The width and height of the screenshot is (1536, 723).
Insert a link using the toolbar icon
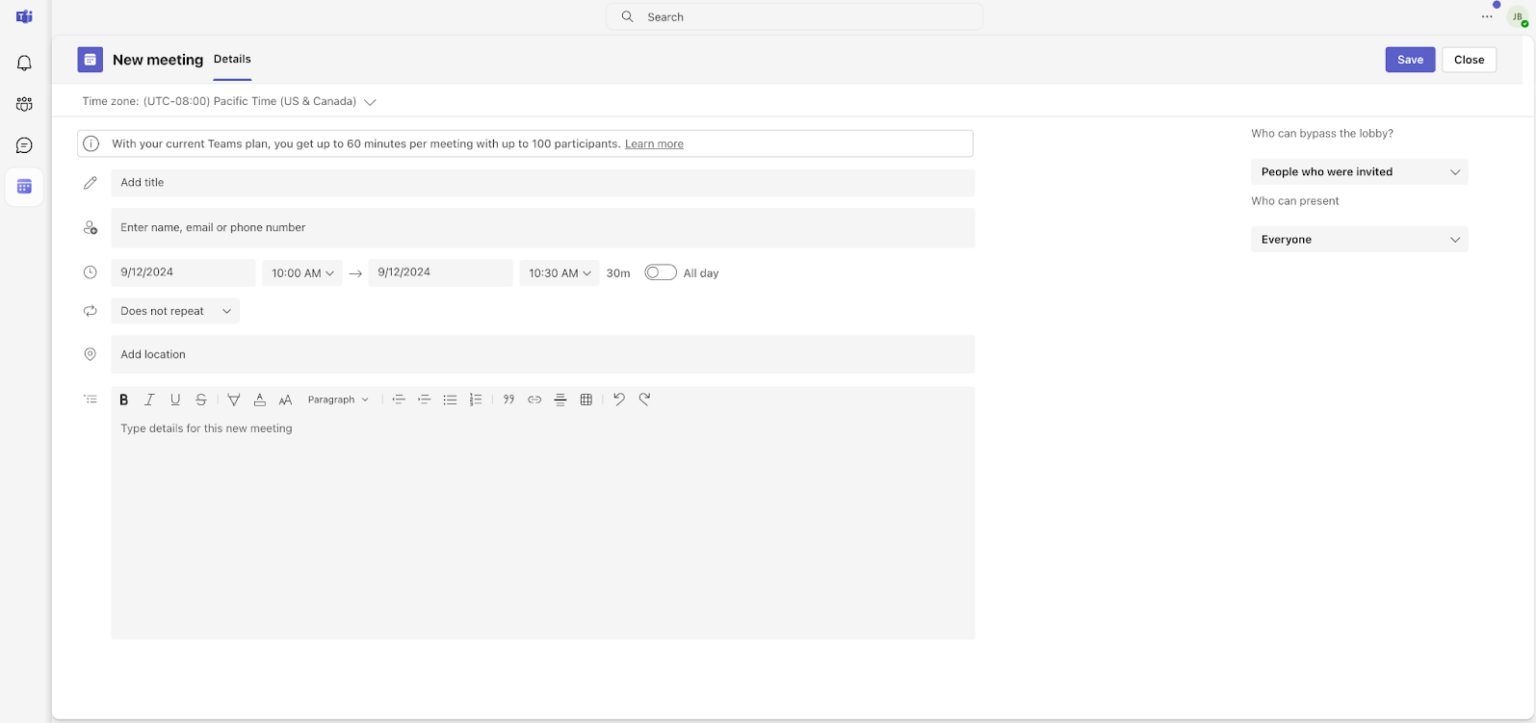click(534, 399)
